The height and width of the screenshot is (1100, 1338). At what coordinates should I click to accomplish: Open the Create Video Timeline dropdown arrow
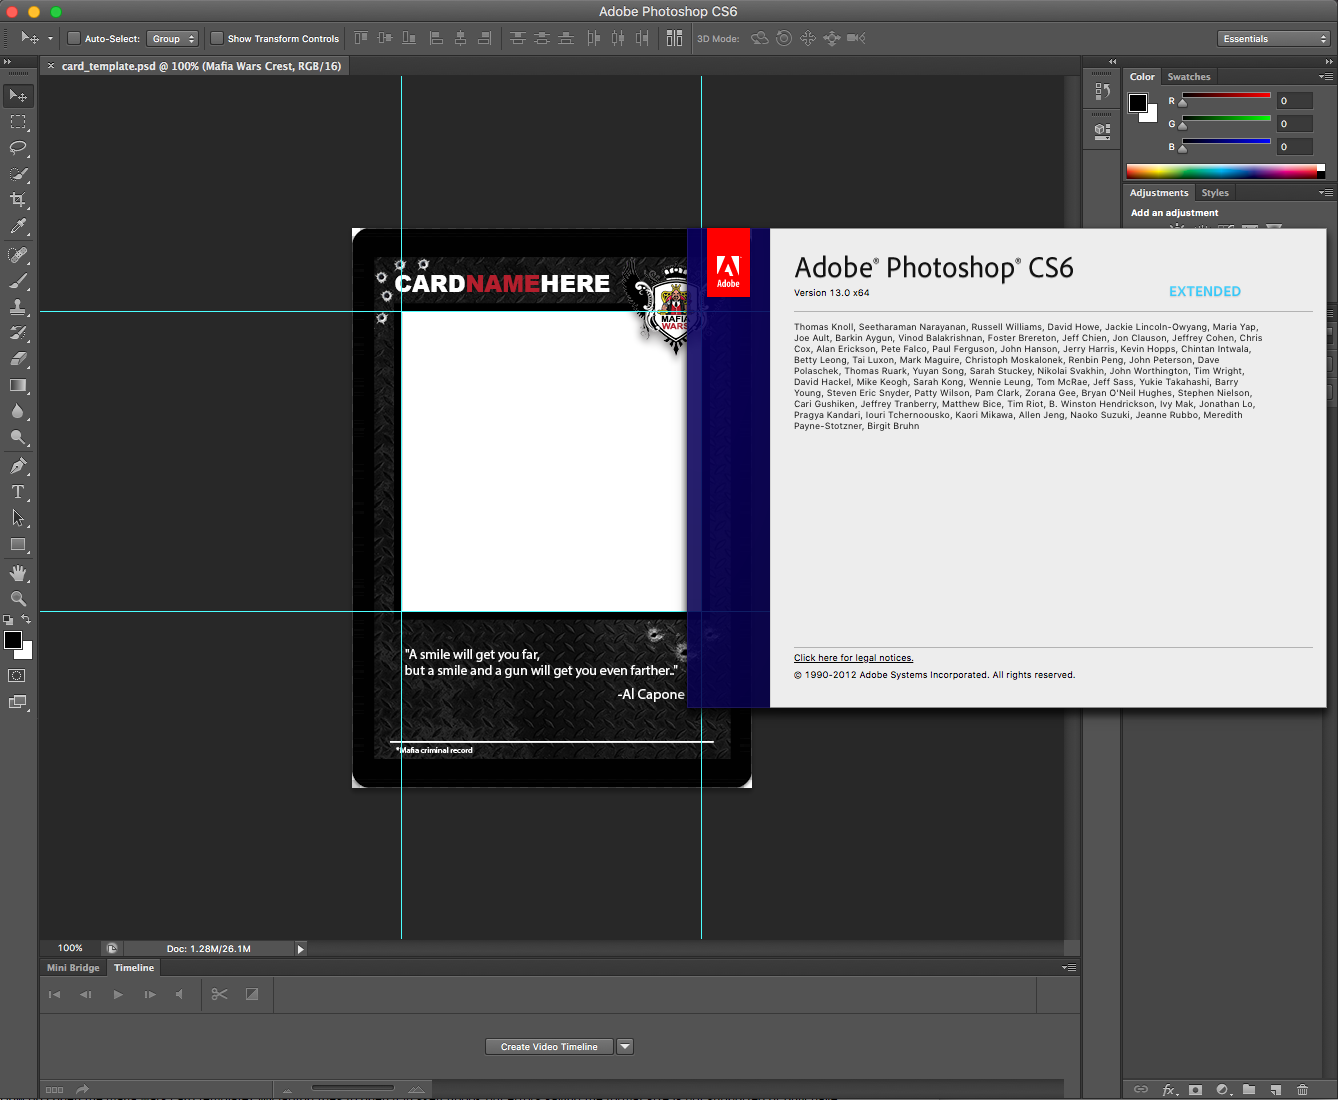(x=625, y=1047)
